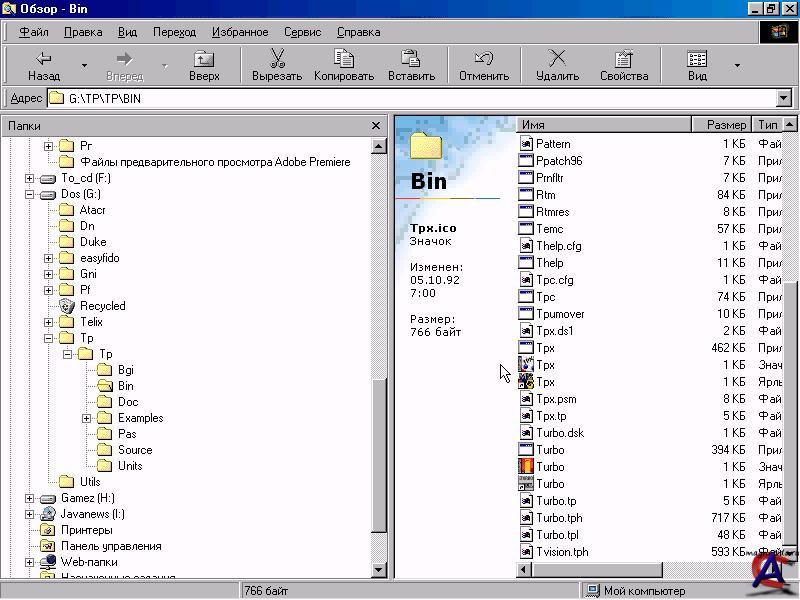Click the Вверх (Up) folder icon
The image size is (800, 600).
[x=204, y=59]
